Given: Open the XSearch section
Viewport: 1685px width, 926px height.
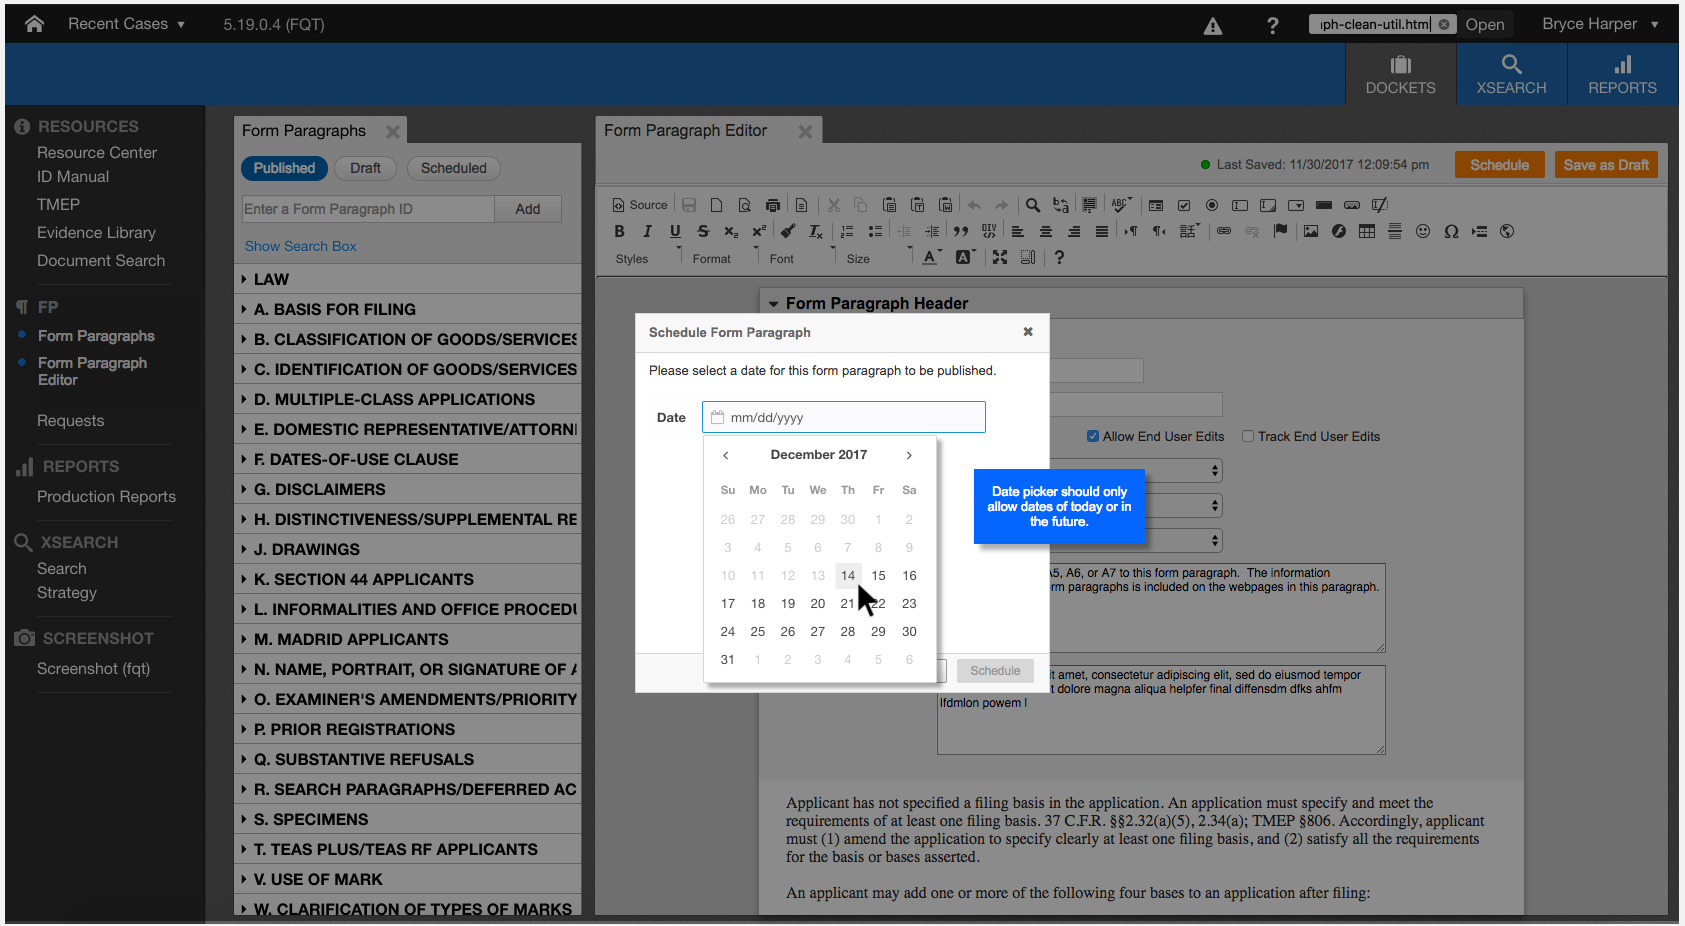Looking at the screenshot, I should coord(1511,75).
